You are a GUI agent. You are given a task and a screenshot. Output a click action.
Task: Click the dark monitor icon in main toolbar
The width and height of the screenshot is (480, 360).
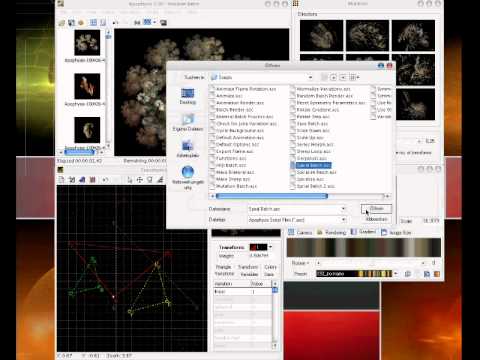(x=163, y=23)
